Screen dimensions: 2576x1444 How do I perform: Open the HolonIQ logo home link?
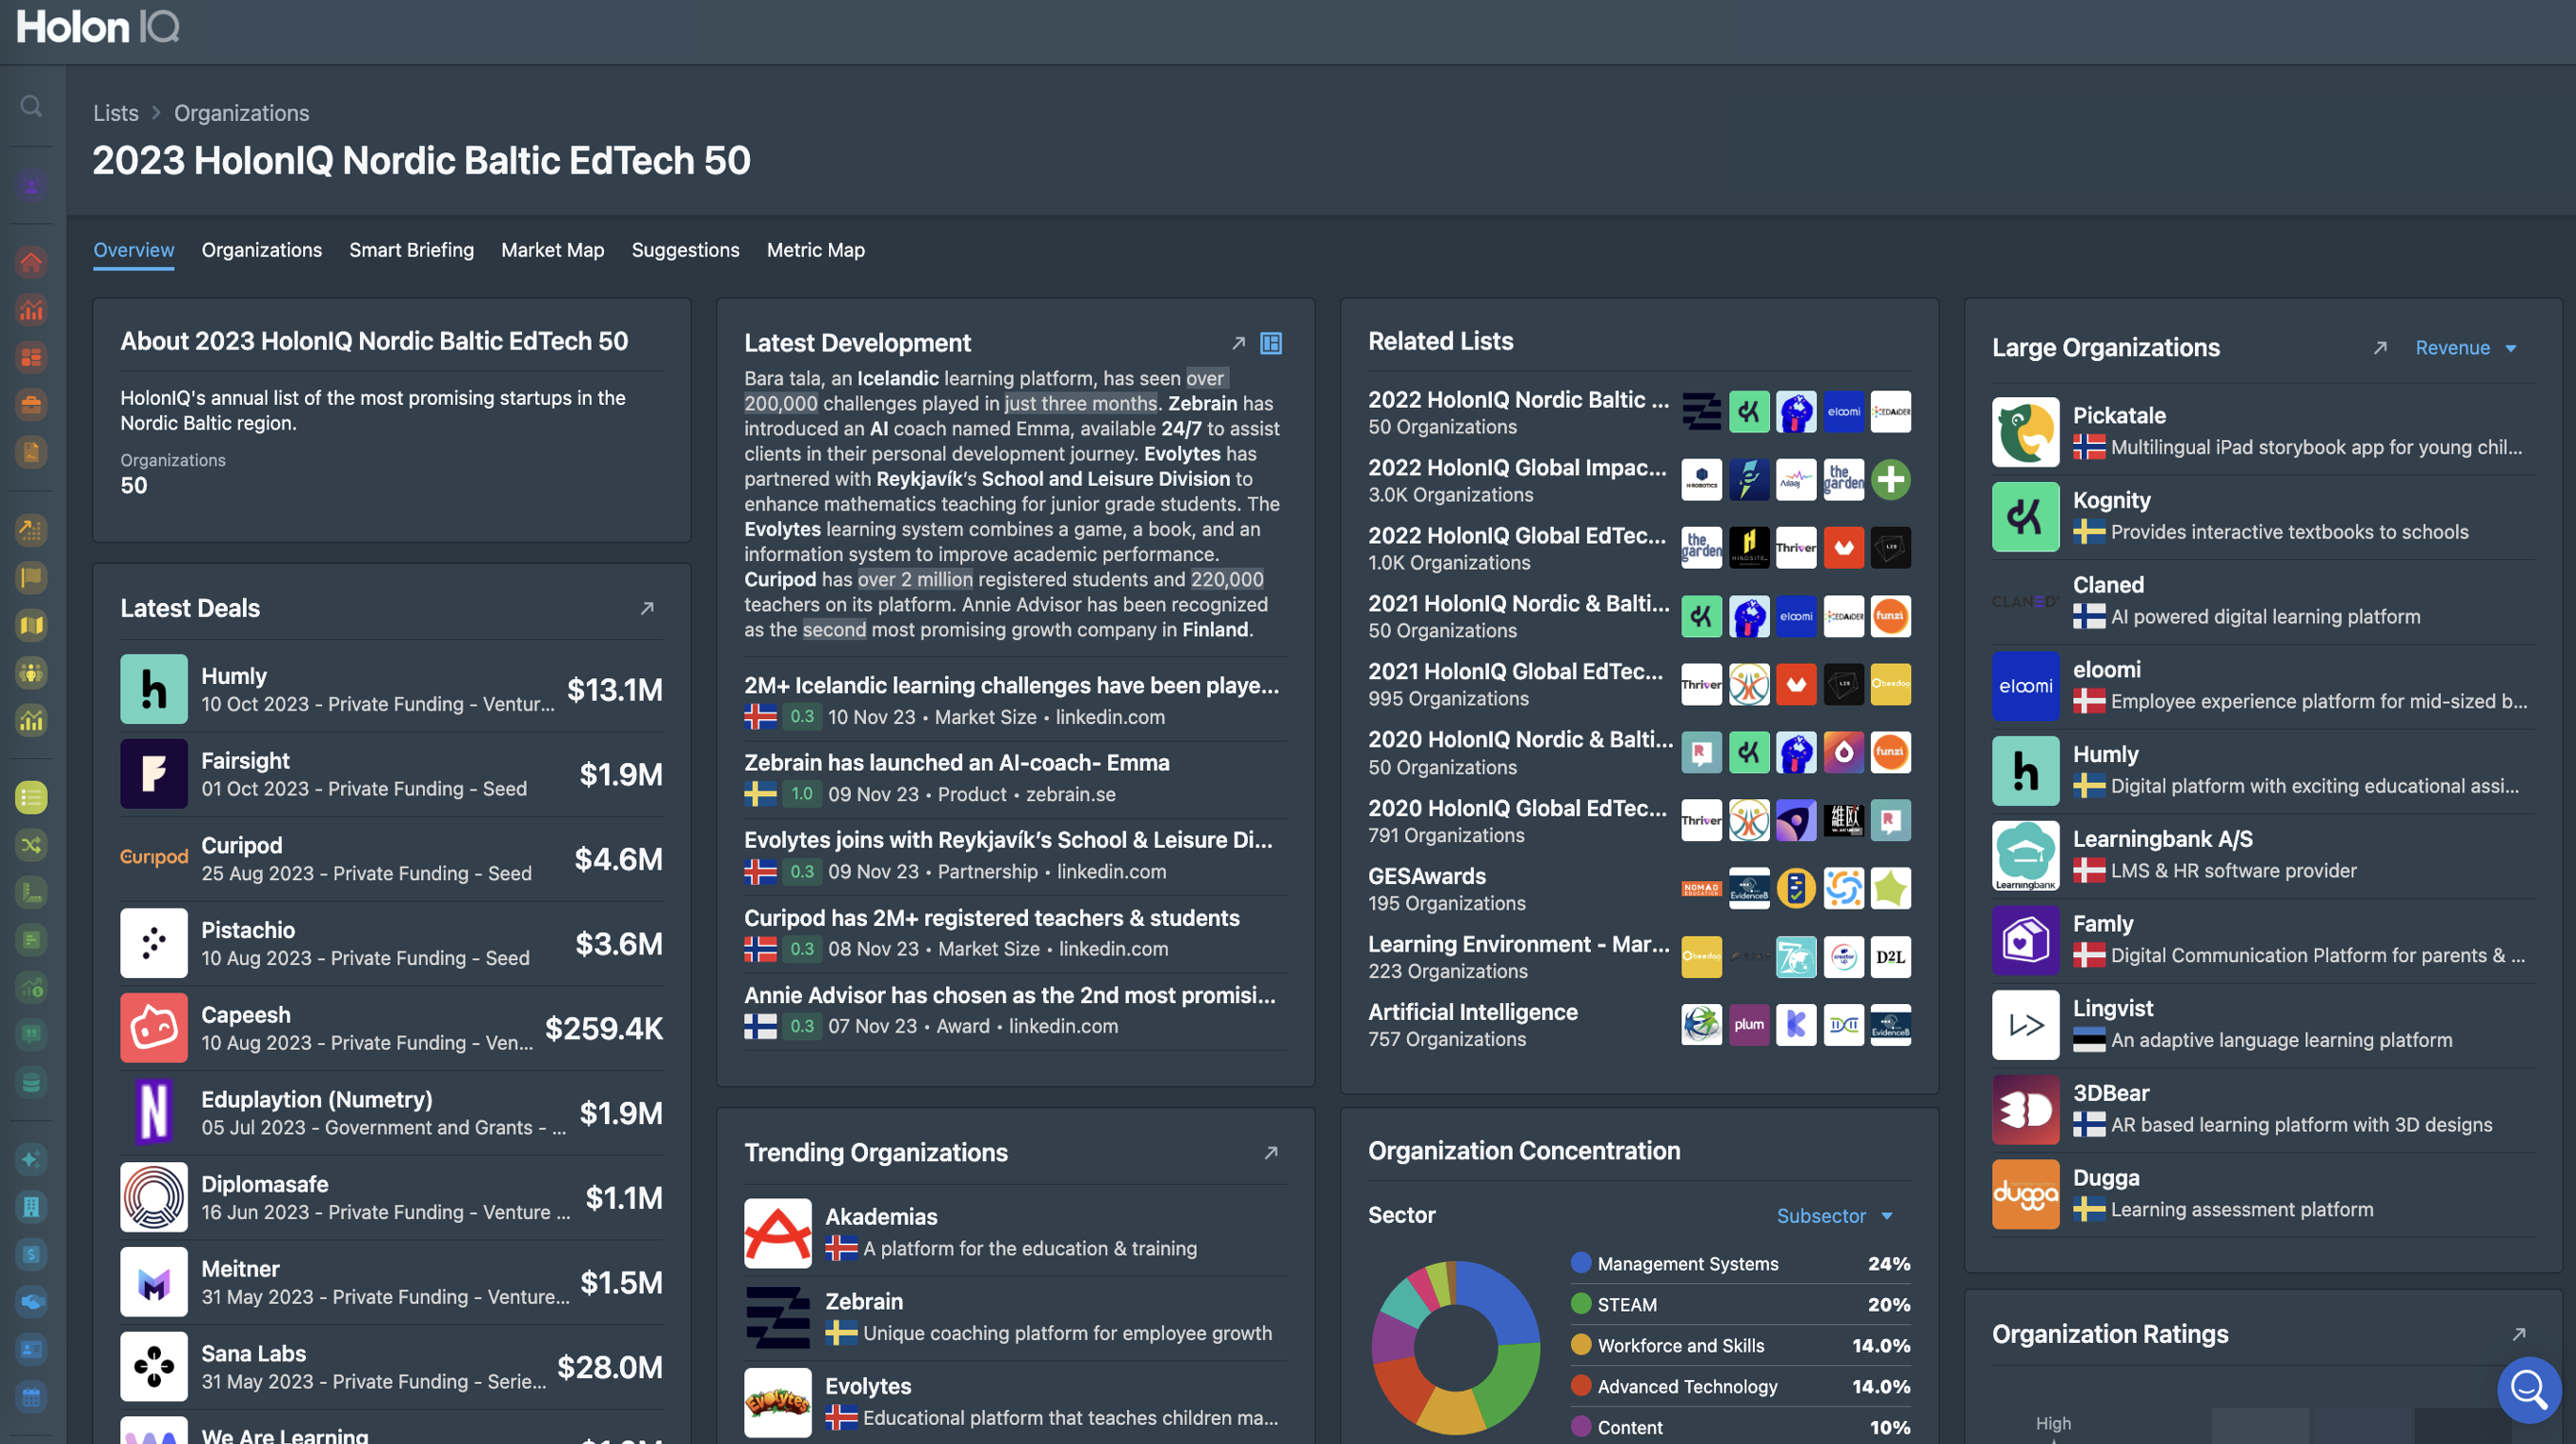[97, 27]
